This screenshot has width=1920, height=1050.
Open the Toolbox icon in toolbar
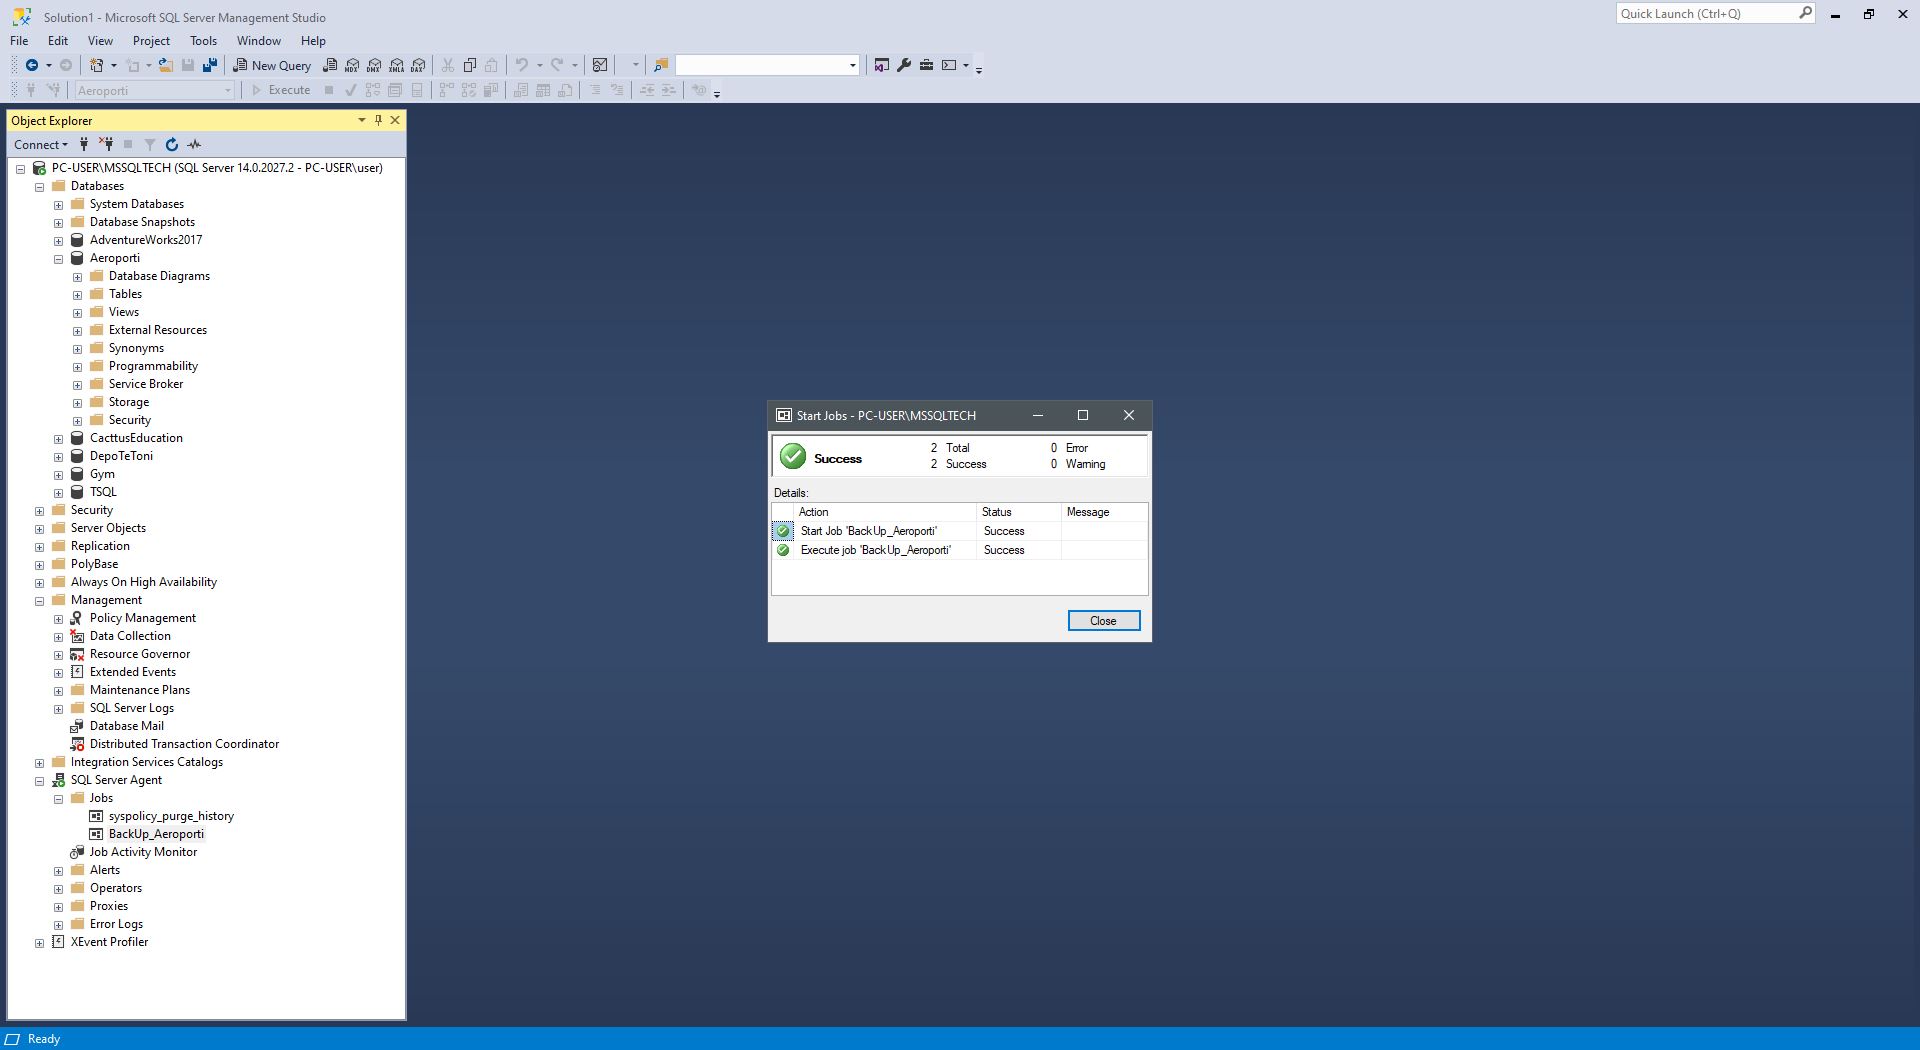click(926, 65)
